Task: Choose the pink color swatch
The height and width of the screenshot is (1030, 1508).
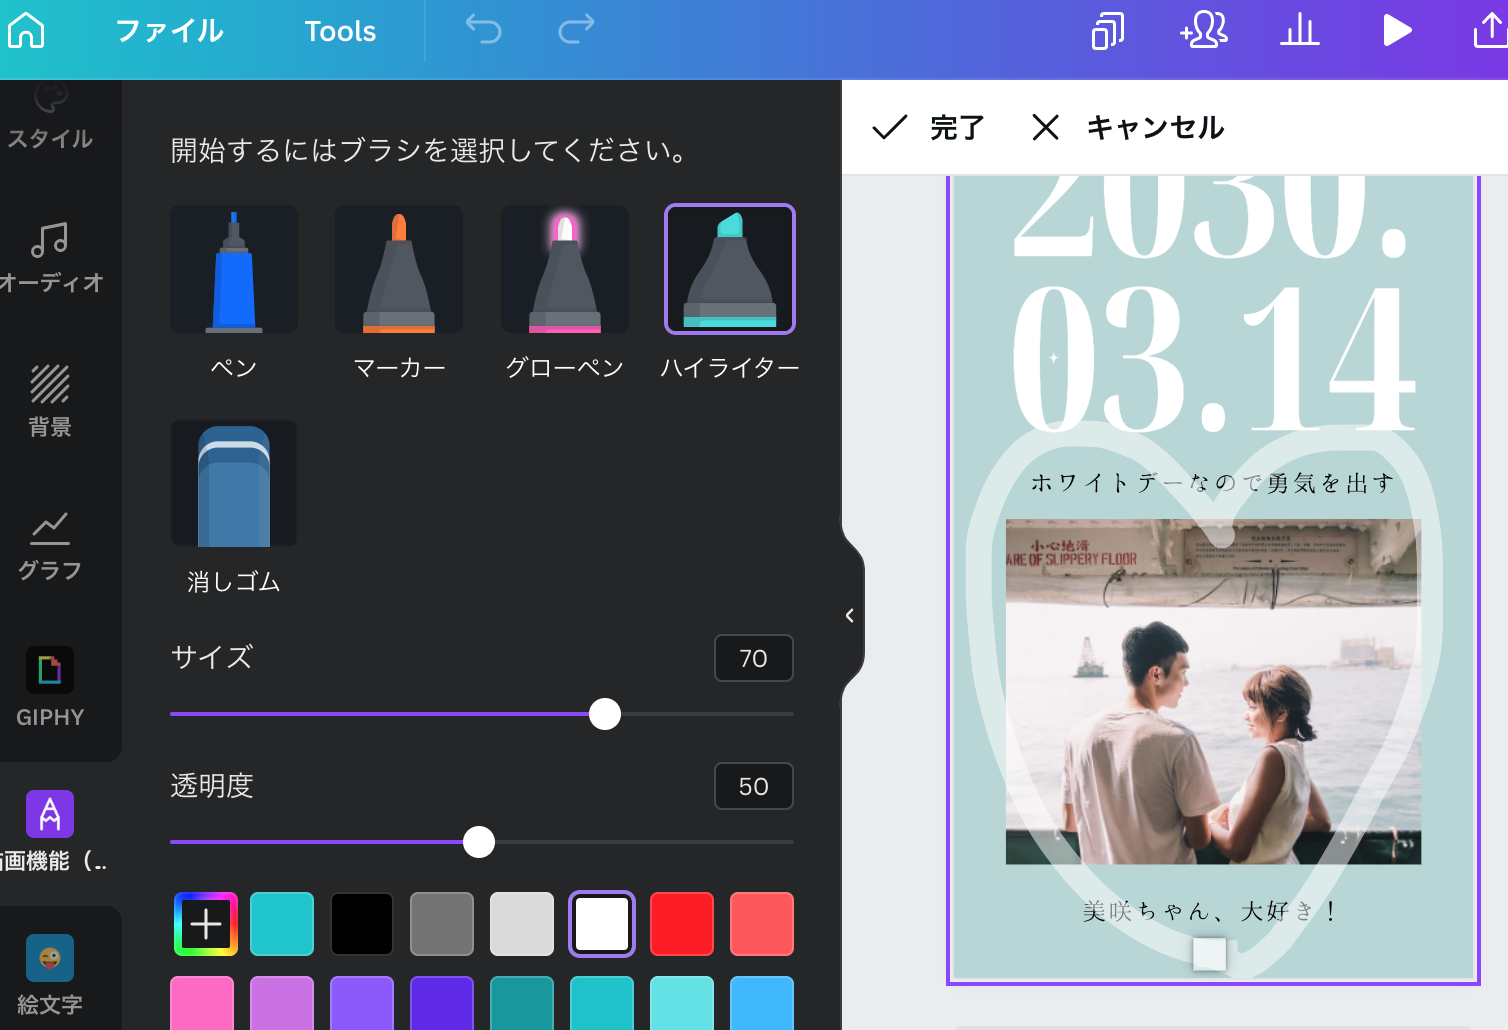Action: (202, 1003)
